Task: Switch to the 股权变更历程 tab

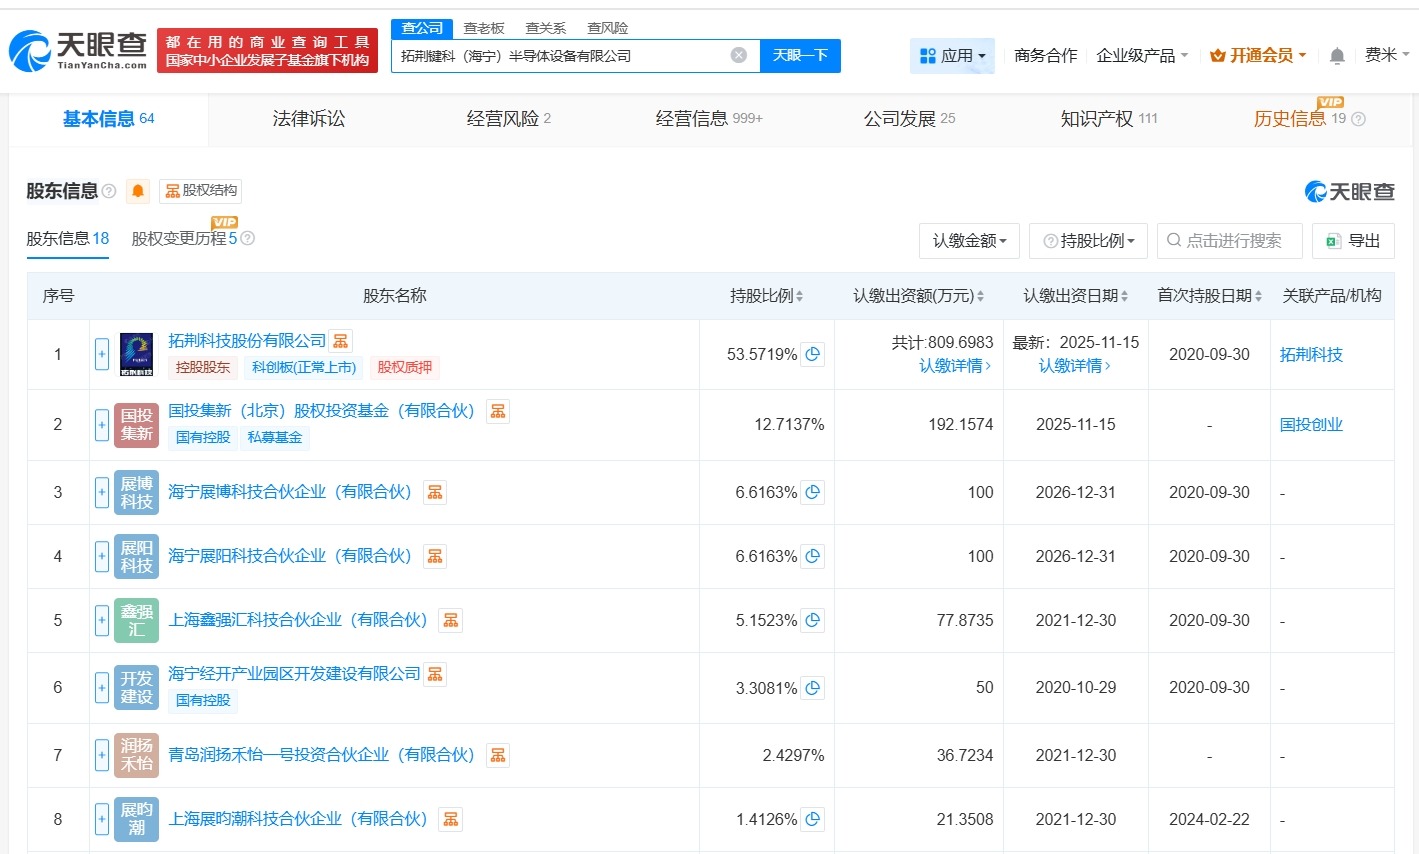Action: tap(178, 238)
